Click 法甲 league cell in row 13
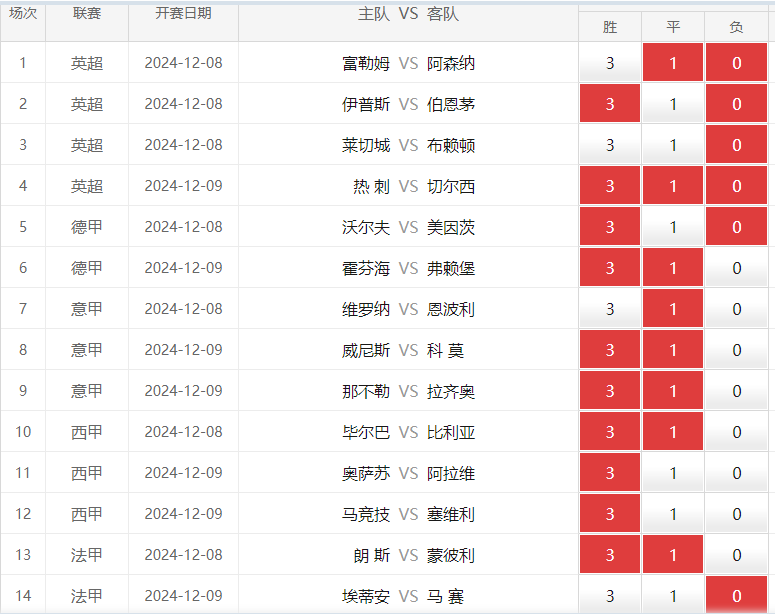This screenshot has width=775, height=614. click(x=87, y=555)
